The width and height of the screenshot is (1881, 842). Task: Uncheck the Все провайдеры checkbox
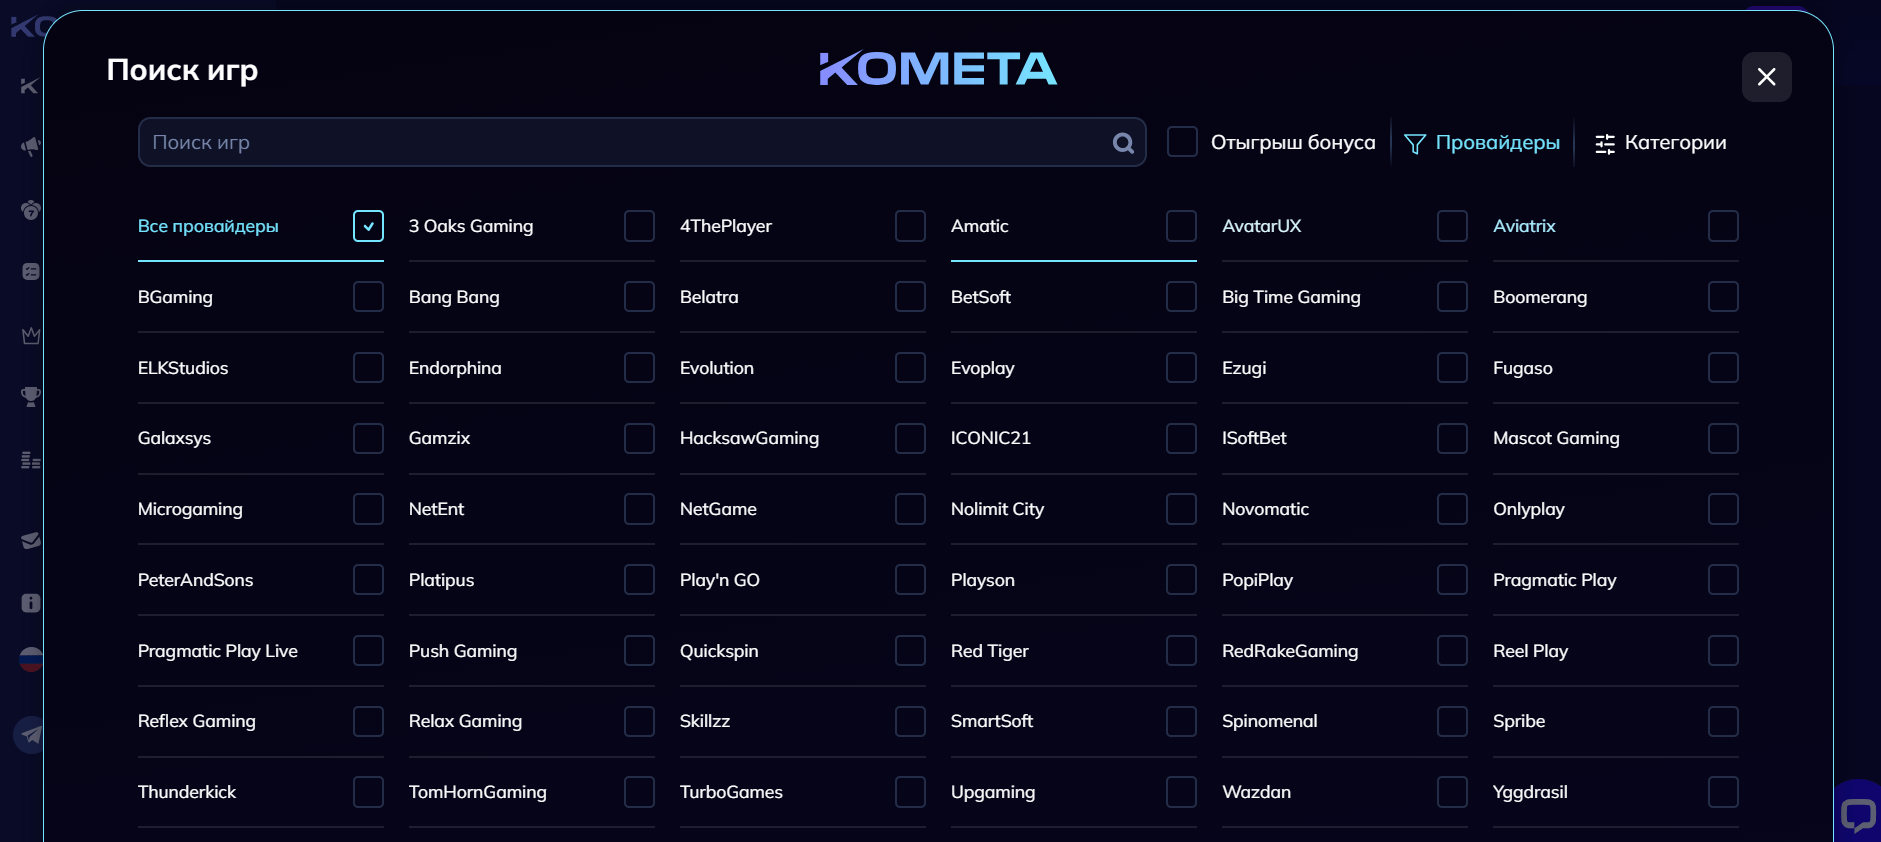click(368, 226)
